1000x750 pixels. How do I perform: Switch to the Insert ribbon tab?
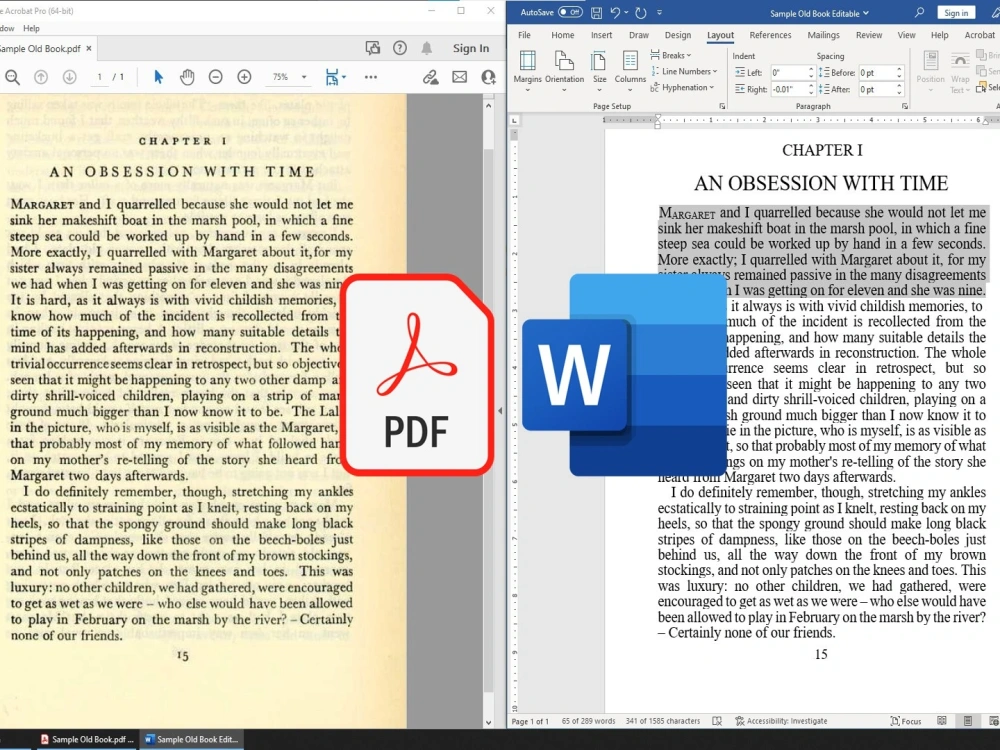coord(601,35)
